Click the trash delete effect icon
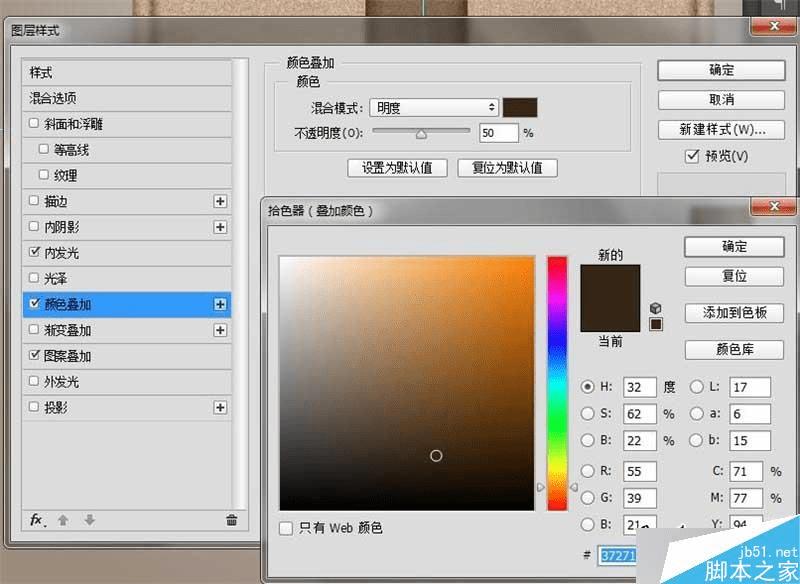 232,520
